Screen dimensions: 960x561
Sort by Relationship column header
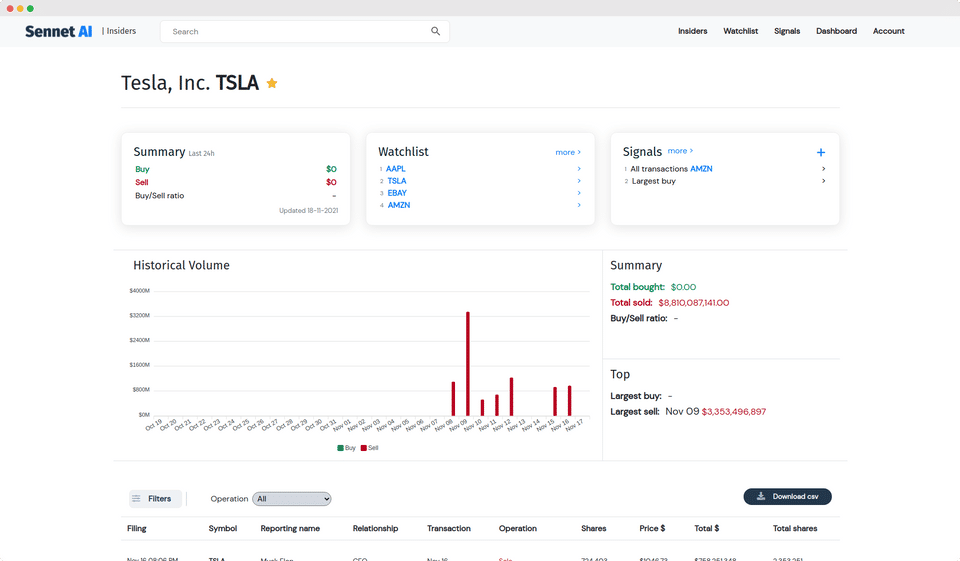point(375,528)
